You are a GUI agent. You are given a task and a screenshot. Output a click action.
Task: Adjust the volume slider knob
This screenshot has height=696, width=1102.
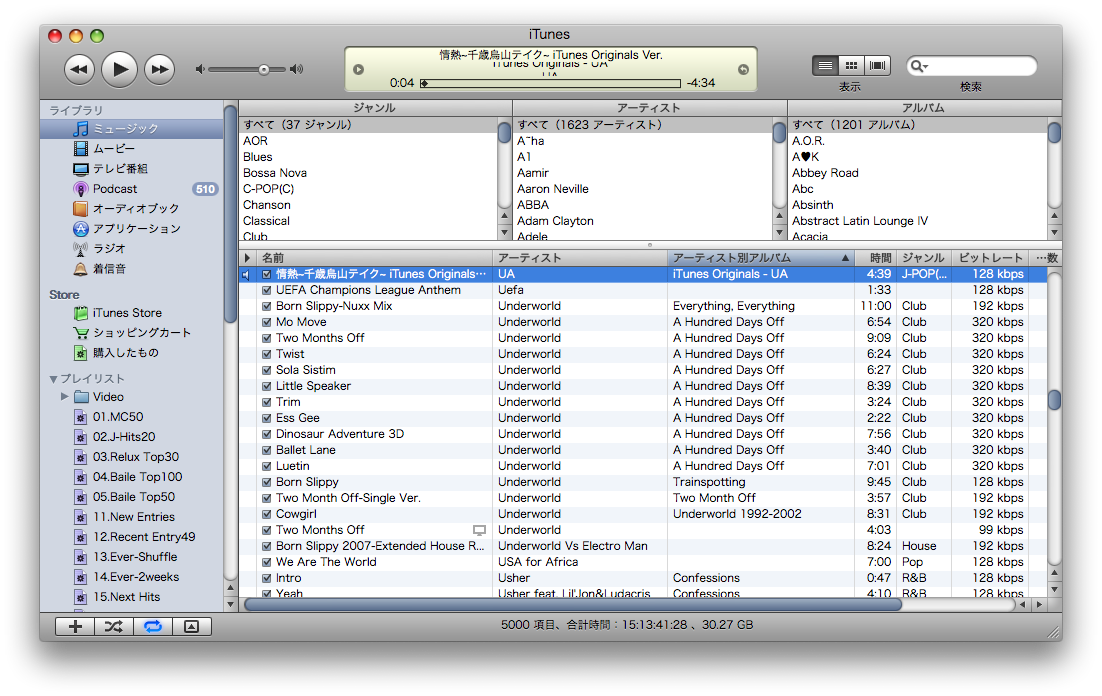pyautogui.click(x=264, y=70)
